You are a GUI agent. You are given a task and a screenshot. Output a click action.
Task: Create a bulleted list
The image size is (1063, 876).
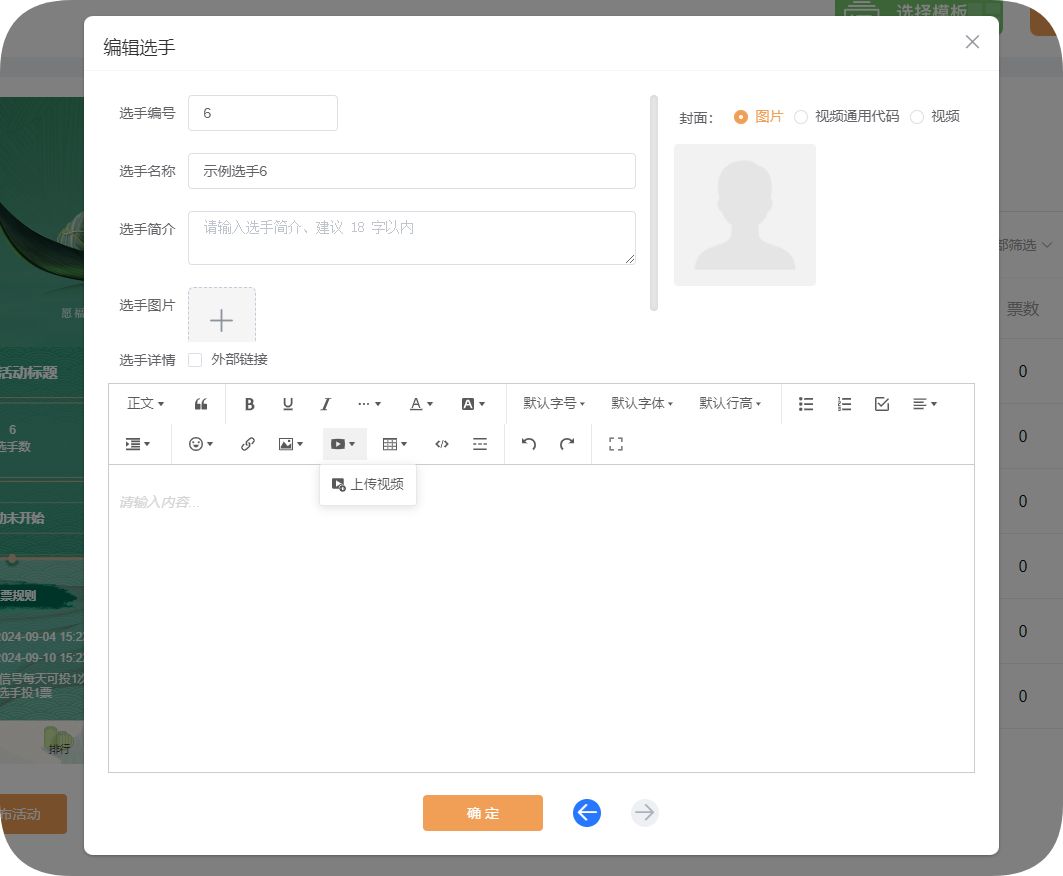tap(806, 404)
